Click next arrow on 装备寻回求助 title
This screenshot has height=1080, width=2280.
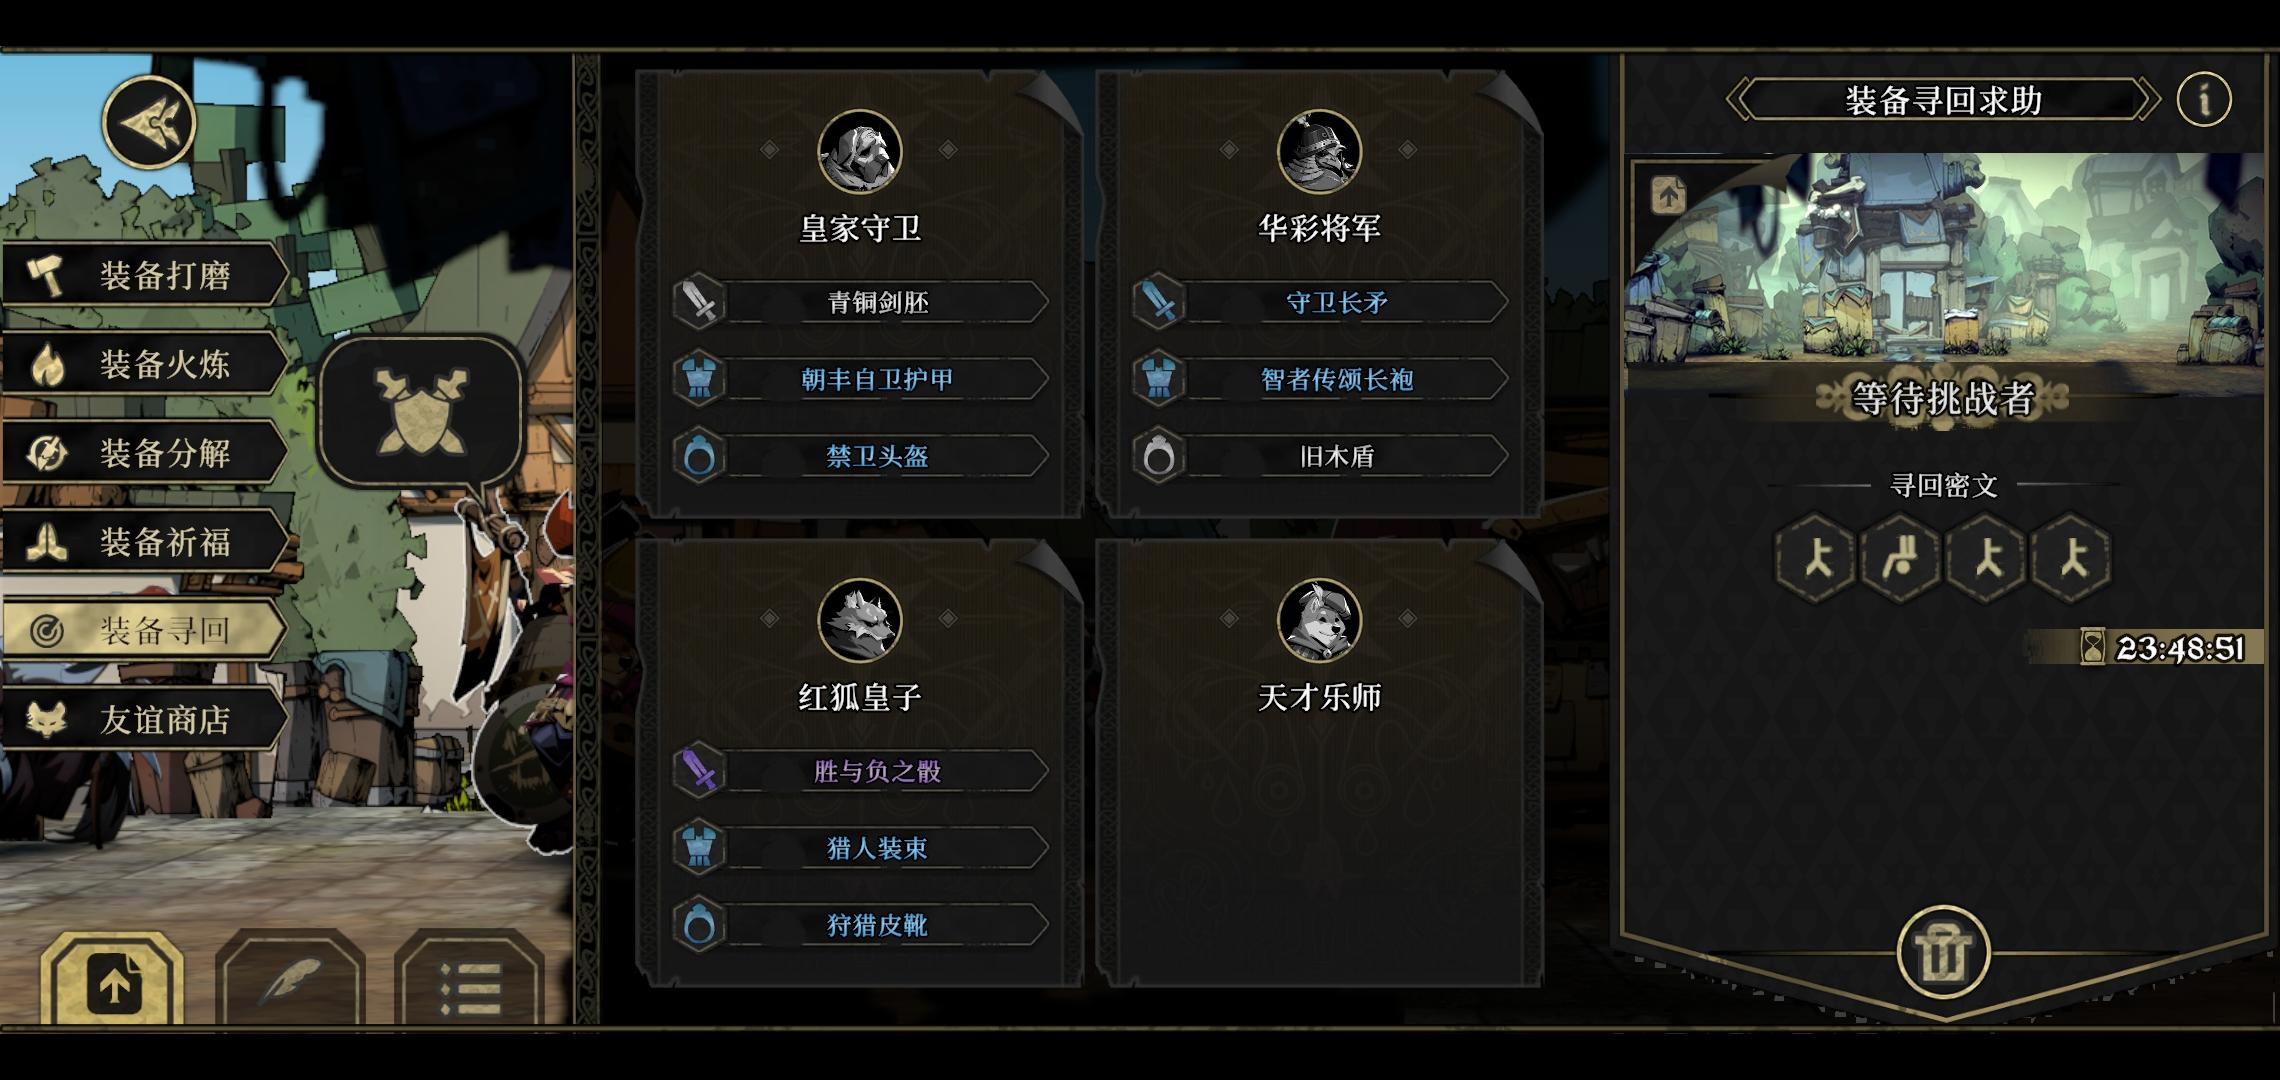[x=2146, y=100]
